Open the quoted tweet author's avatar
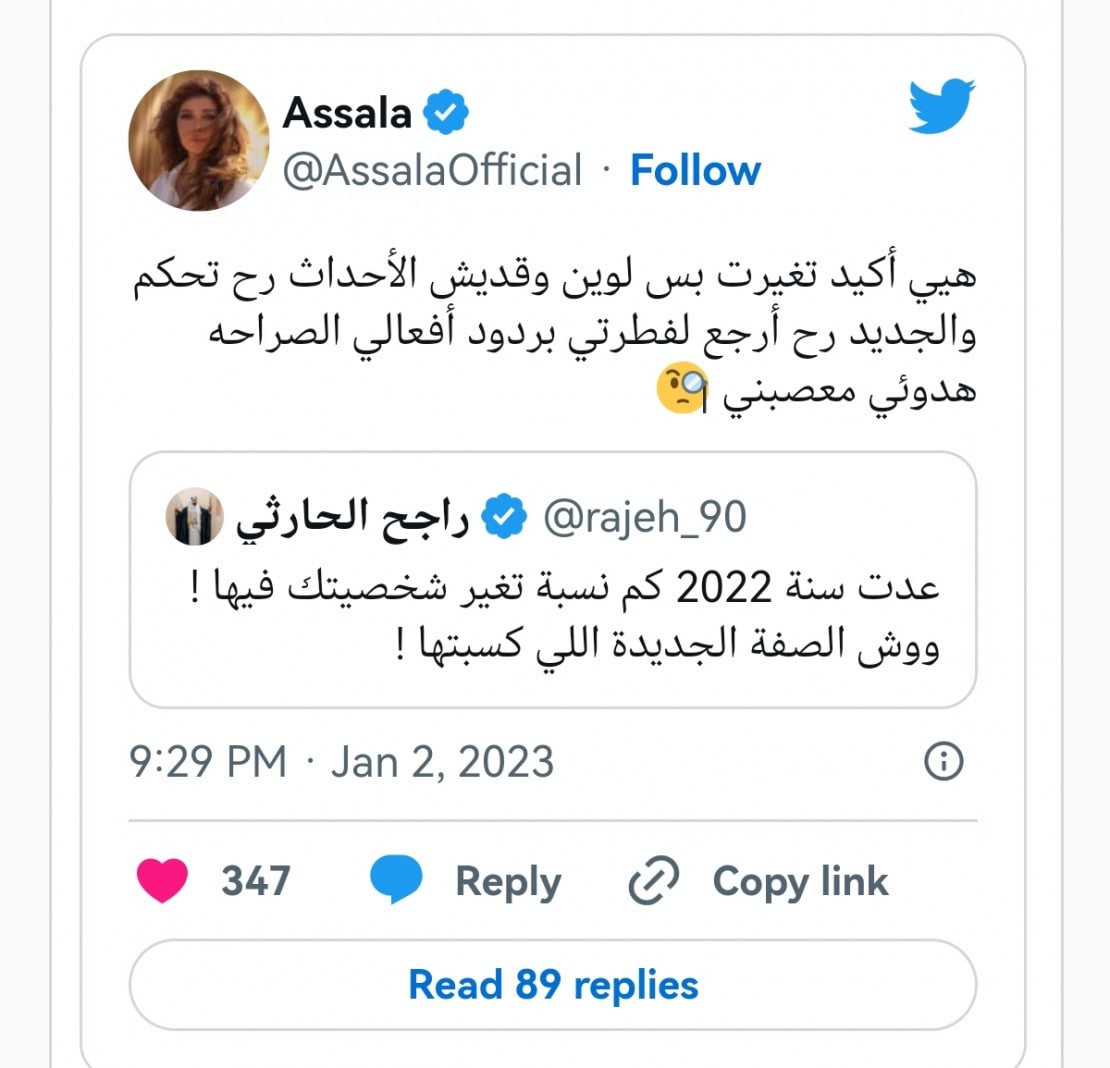Screen dimensions: 1110x1068 [x=192, y=518]
